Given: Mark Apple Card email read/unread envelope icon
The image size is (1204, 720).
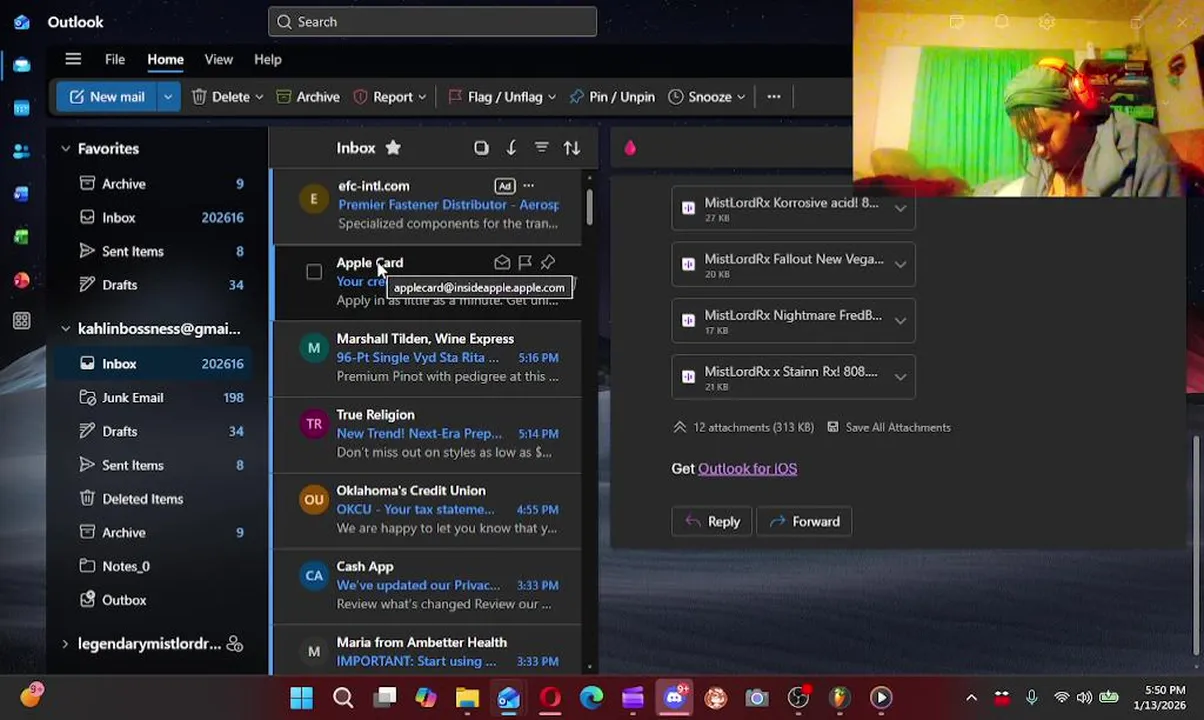Looking at the screenshot, I should [502, 262].
